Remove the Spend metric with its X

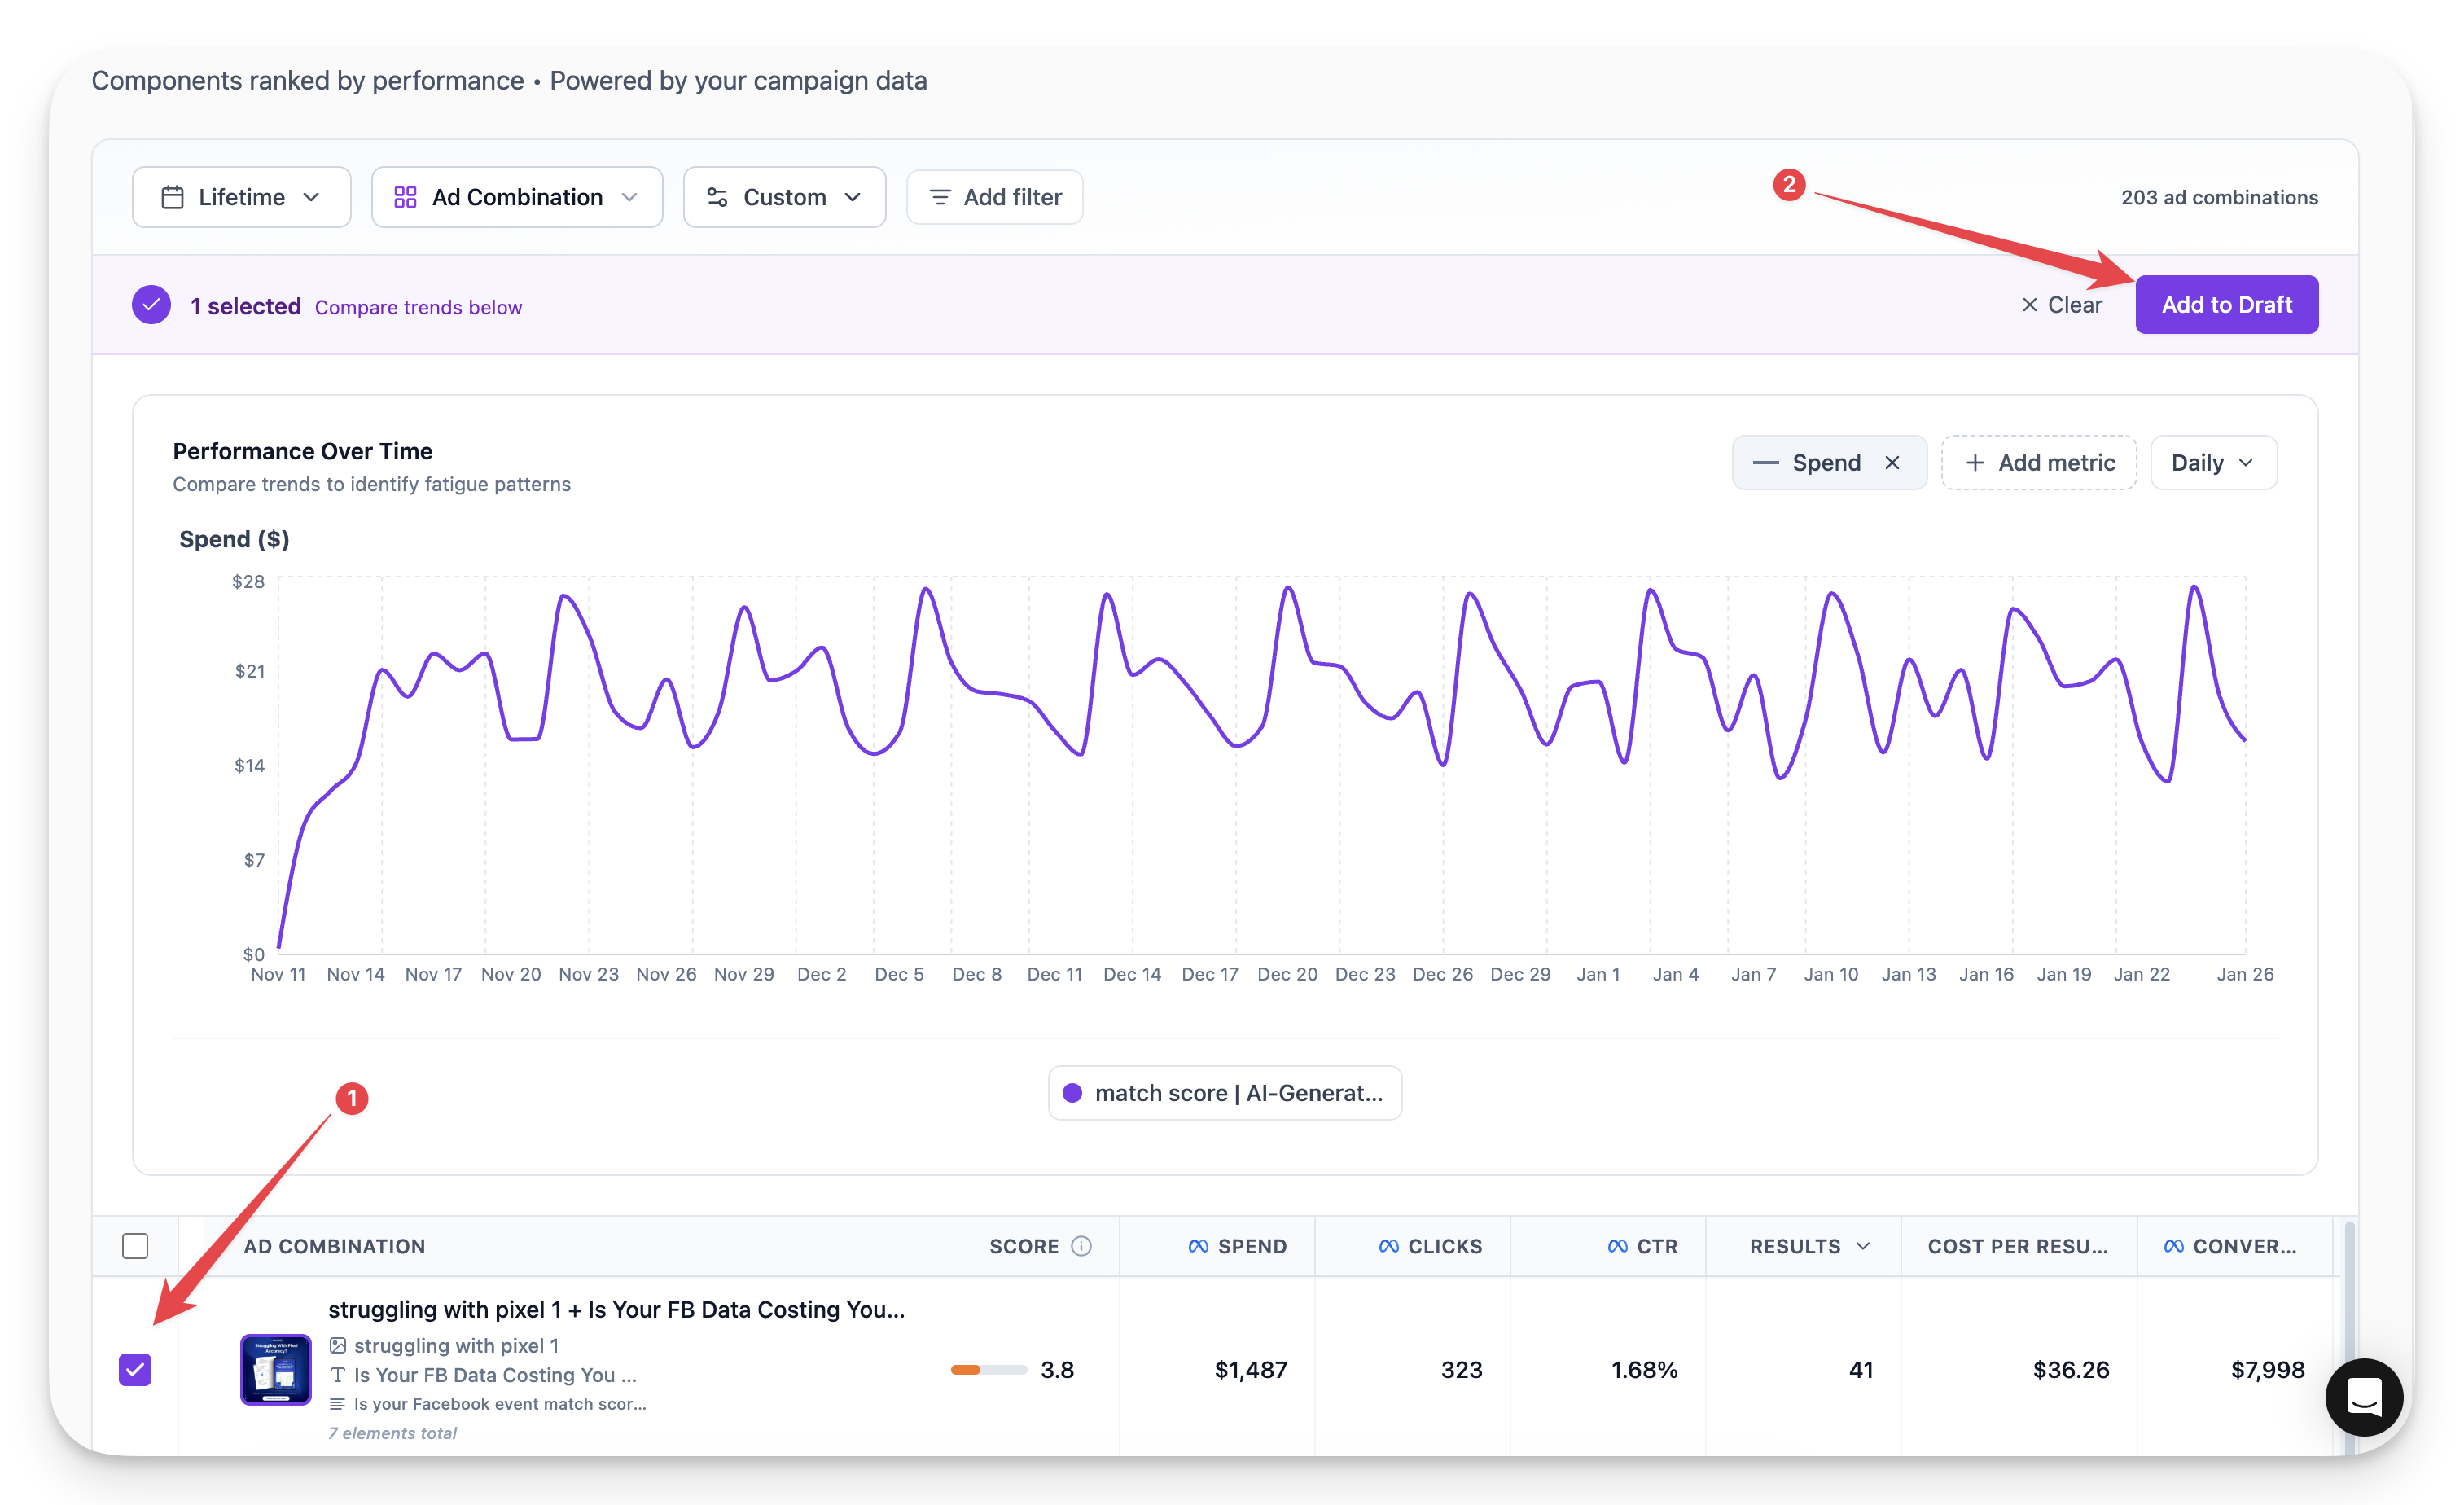[x=1892, y=463]
